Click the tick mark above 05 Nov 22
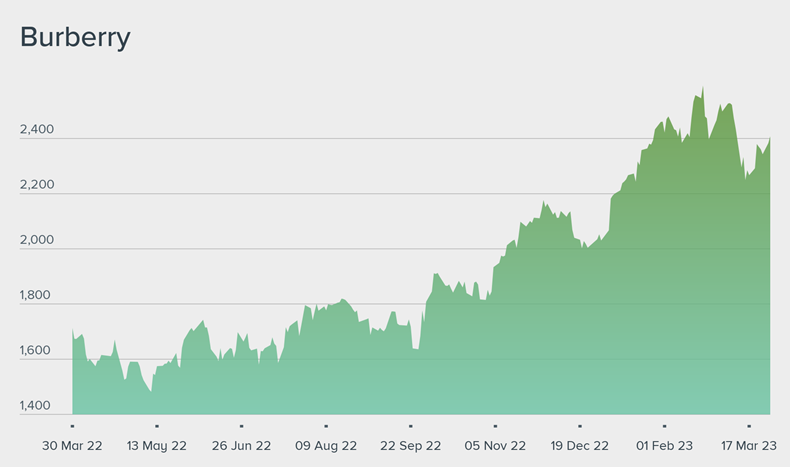Image resolution: width=790 pixels, height=467 pixels. click(495, 426)
